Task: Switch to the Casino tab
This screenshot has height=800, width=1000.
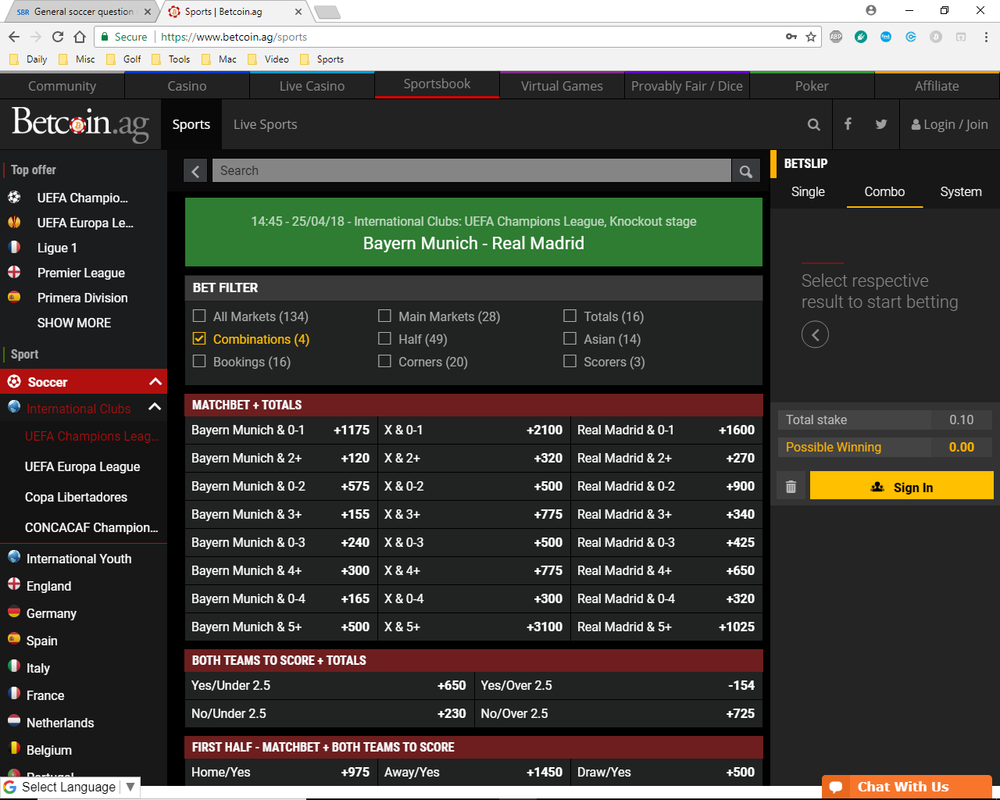Action: click(187, 85)
